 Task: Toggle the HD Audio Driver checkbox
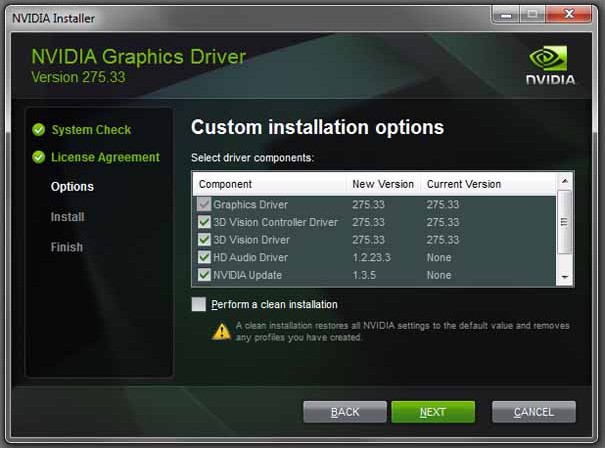[204, 257]
